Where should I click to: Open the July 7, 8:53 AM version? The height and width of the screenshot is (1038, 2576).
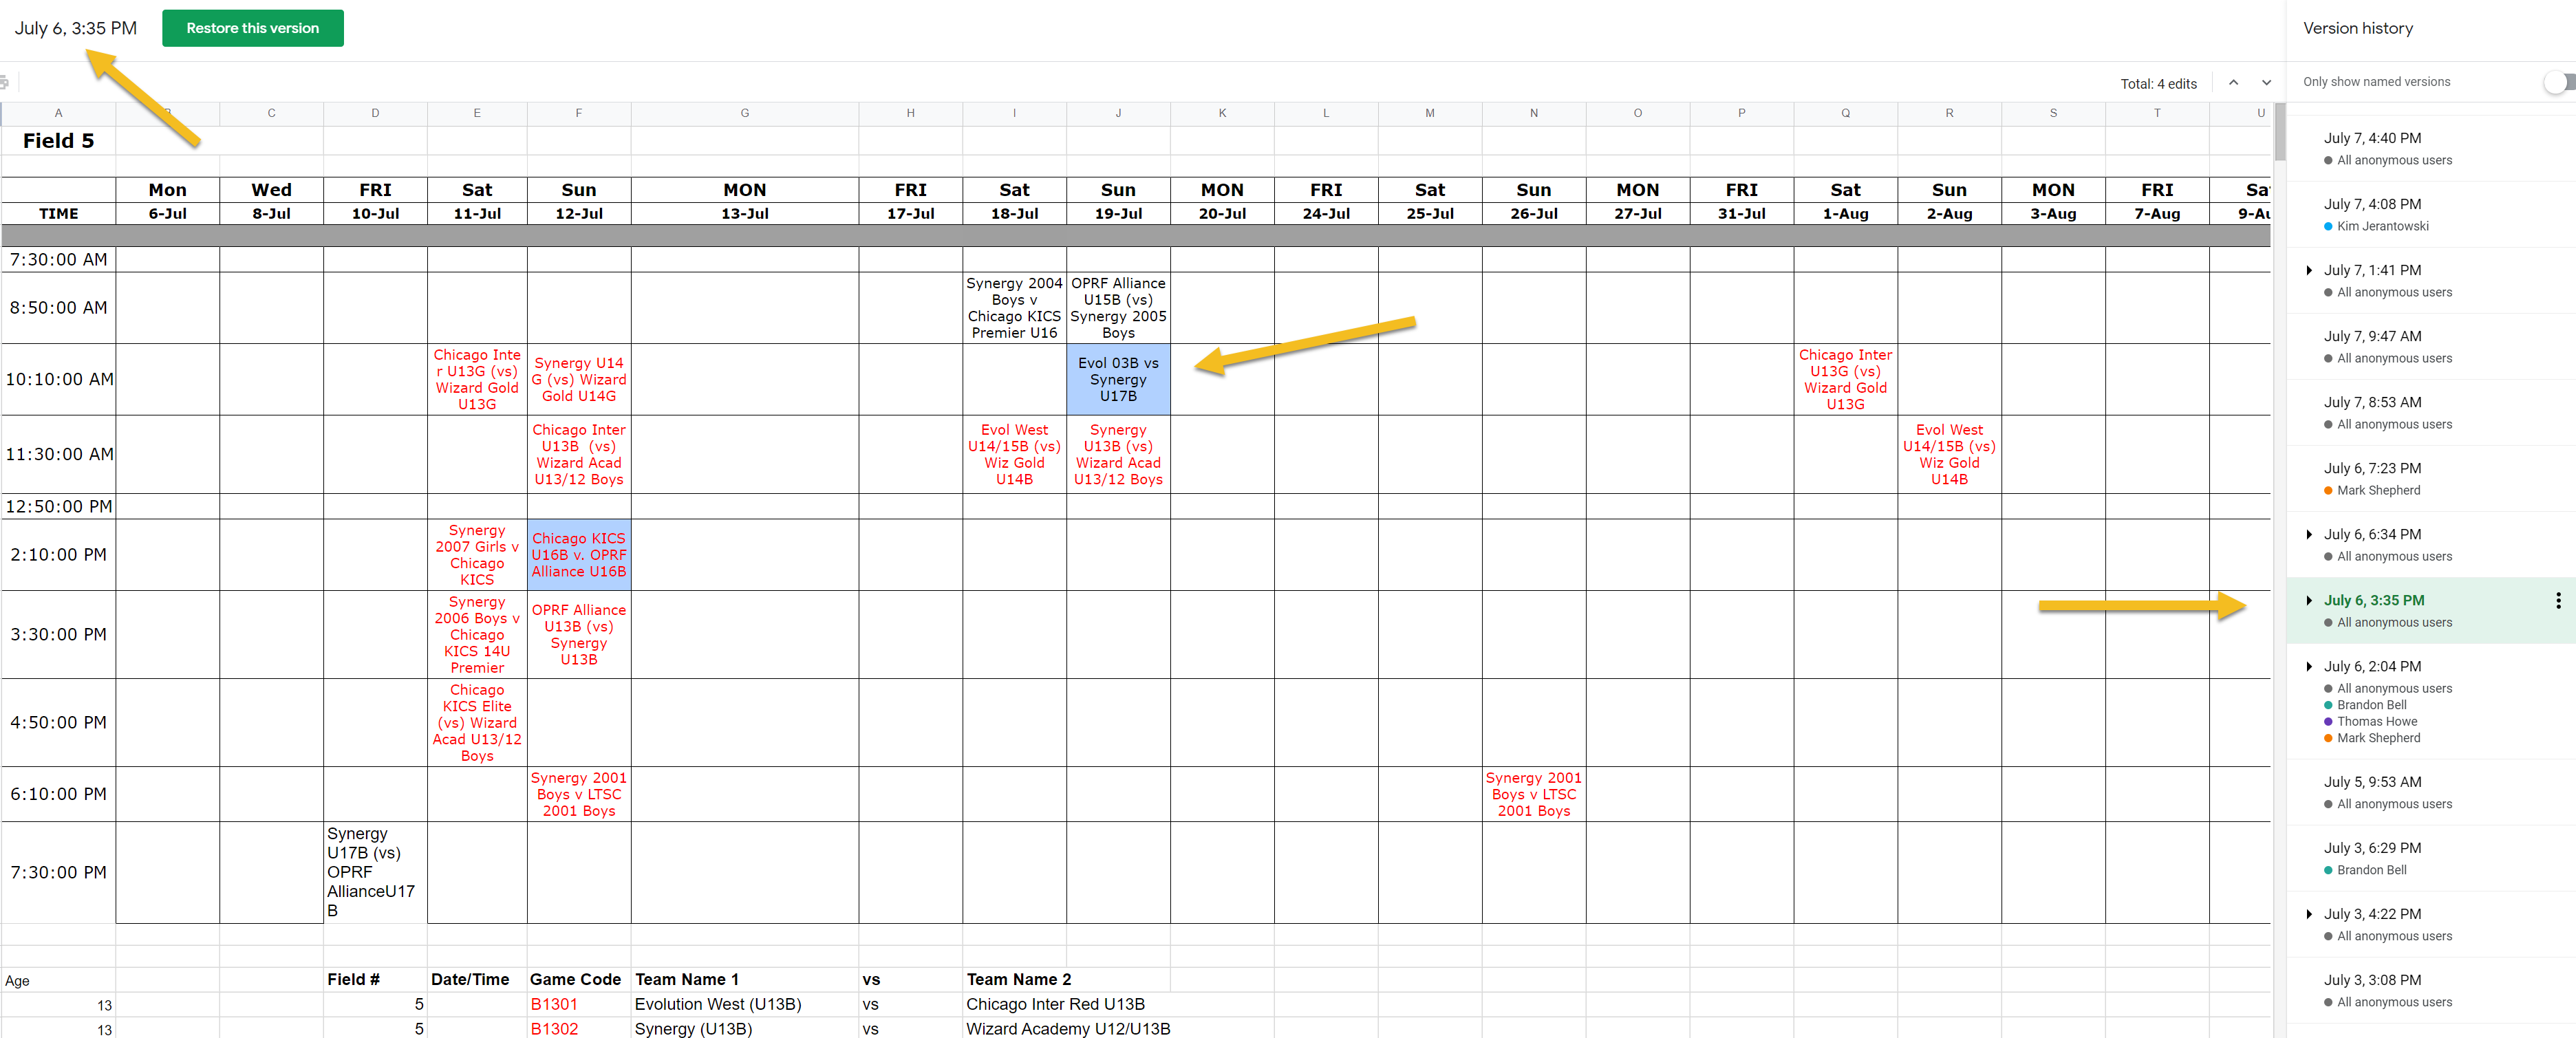click(x=2431, y=412)
